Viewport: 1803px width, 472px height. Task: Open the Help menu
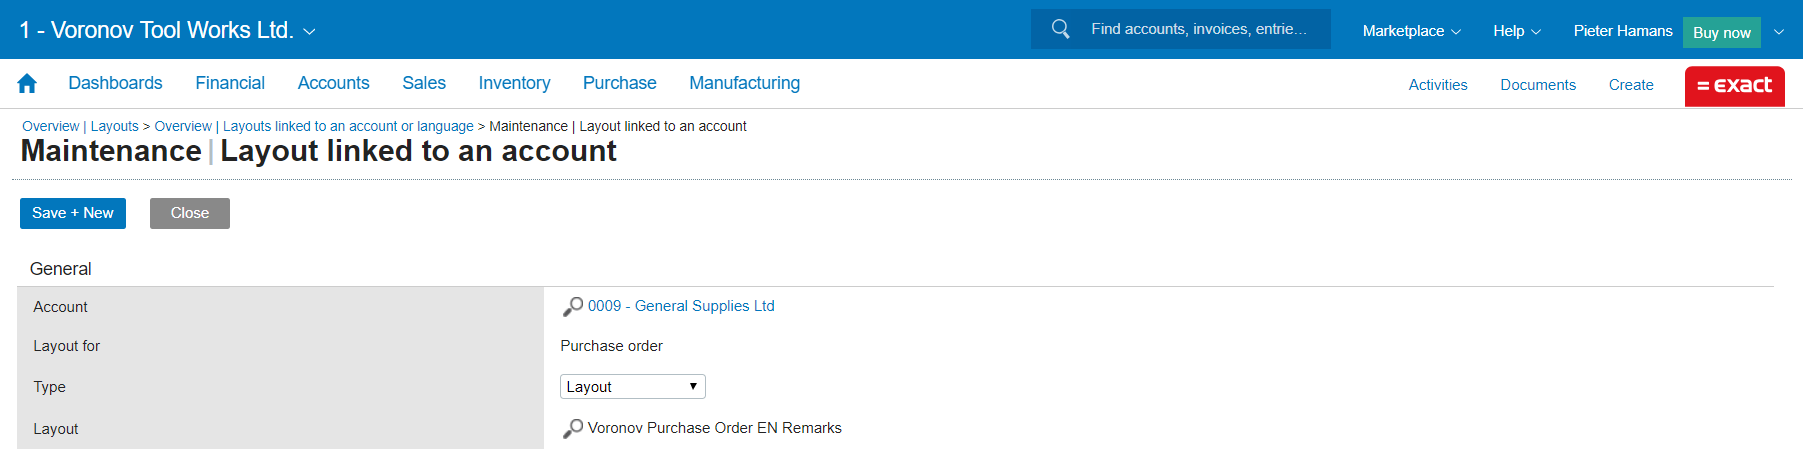click(1516, 31)
